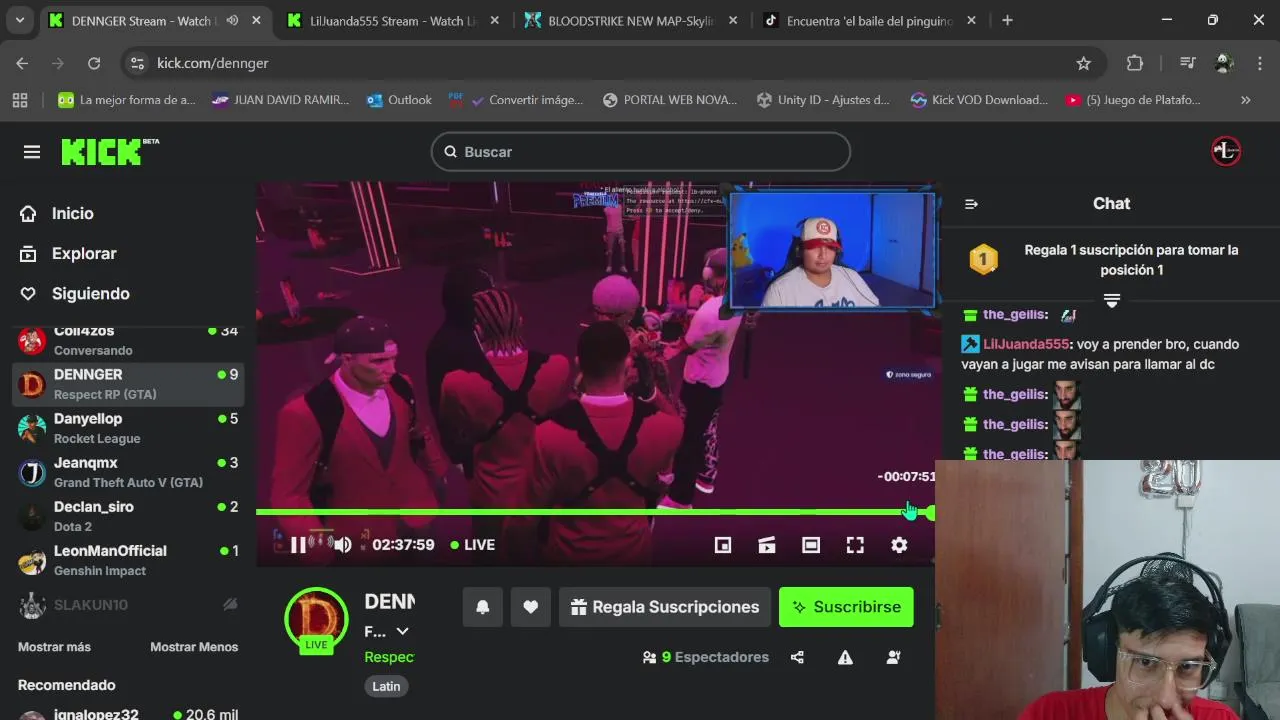Enable mini player mode

coord(723,545)
